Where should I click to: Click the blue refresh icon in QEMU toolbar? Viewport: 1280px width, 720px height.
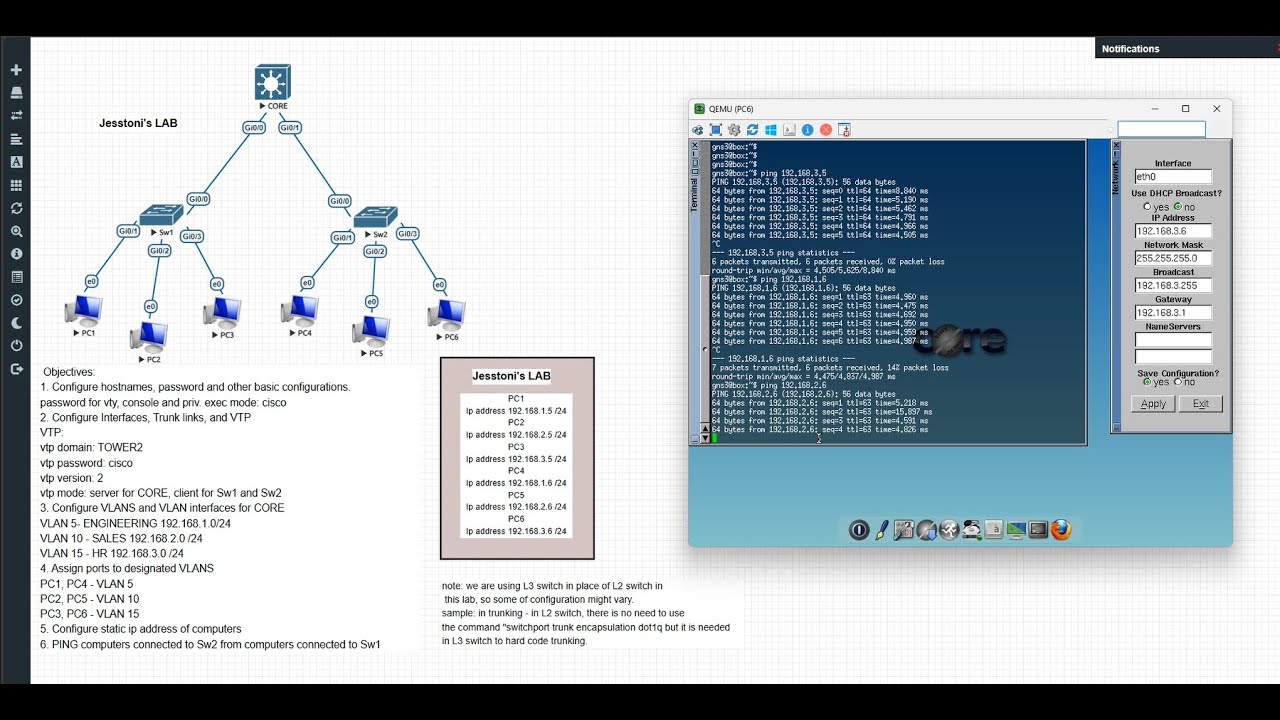click(752, 130)
